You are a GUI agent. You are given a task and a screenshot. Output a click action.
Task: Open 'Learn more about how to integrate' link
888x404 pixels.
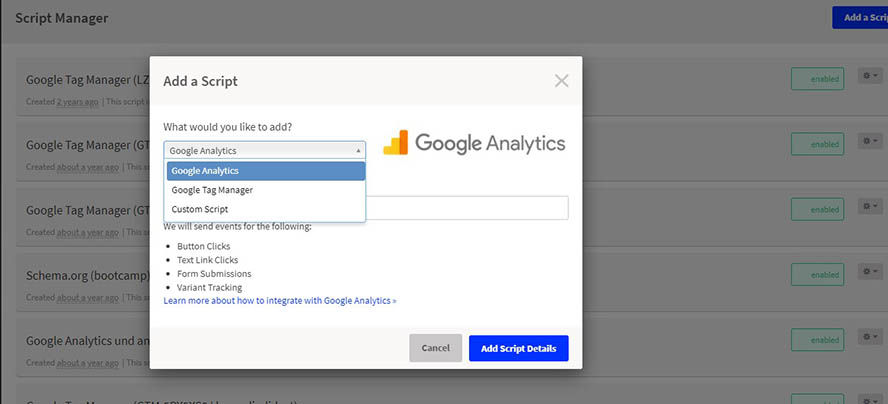[280, 300]
